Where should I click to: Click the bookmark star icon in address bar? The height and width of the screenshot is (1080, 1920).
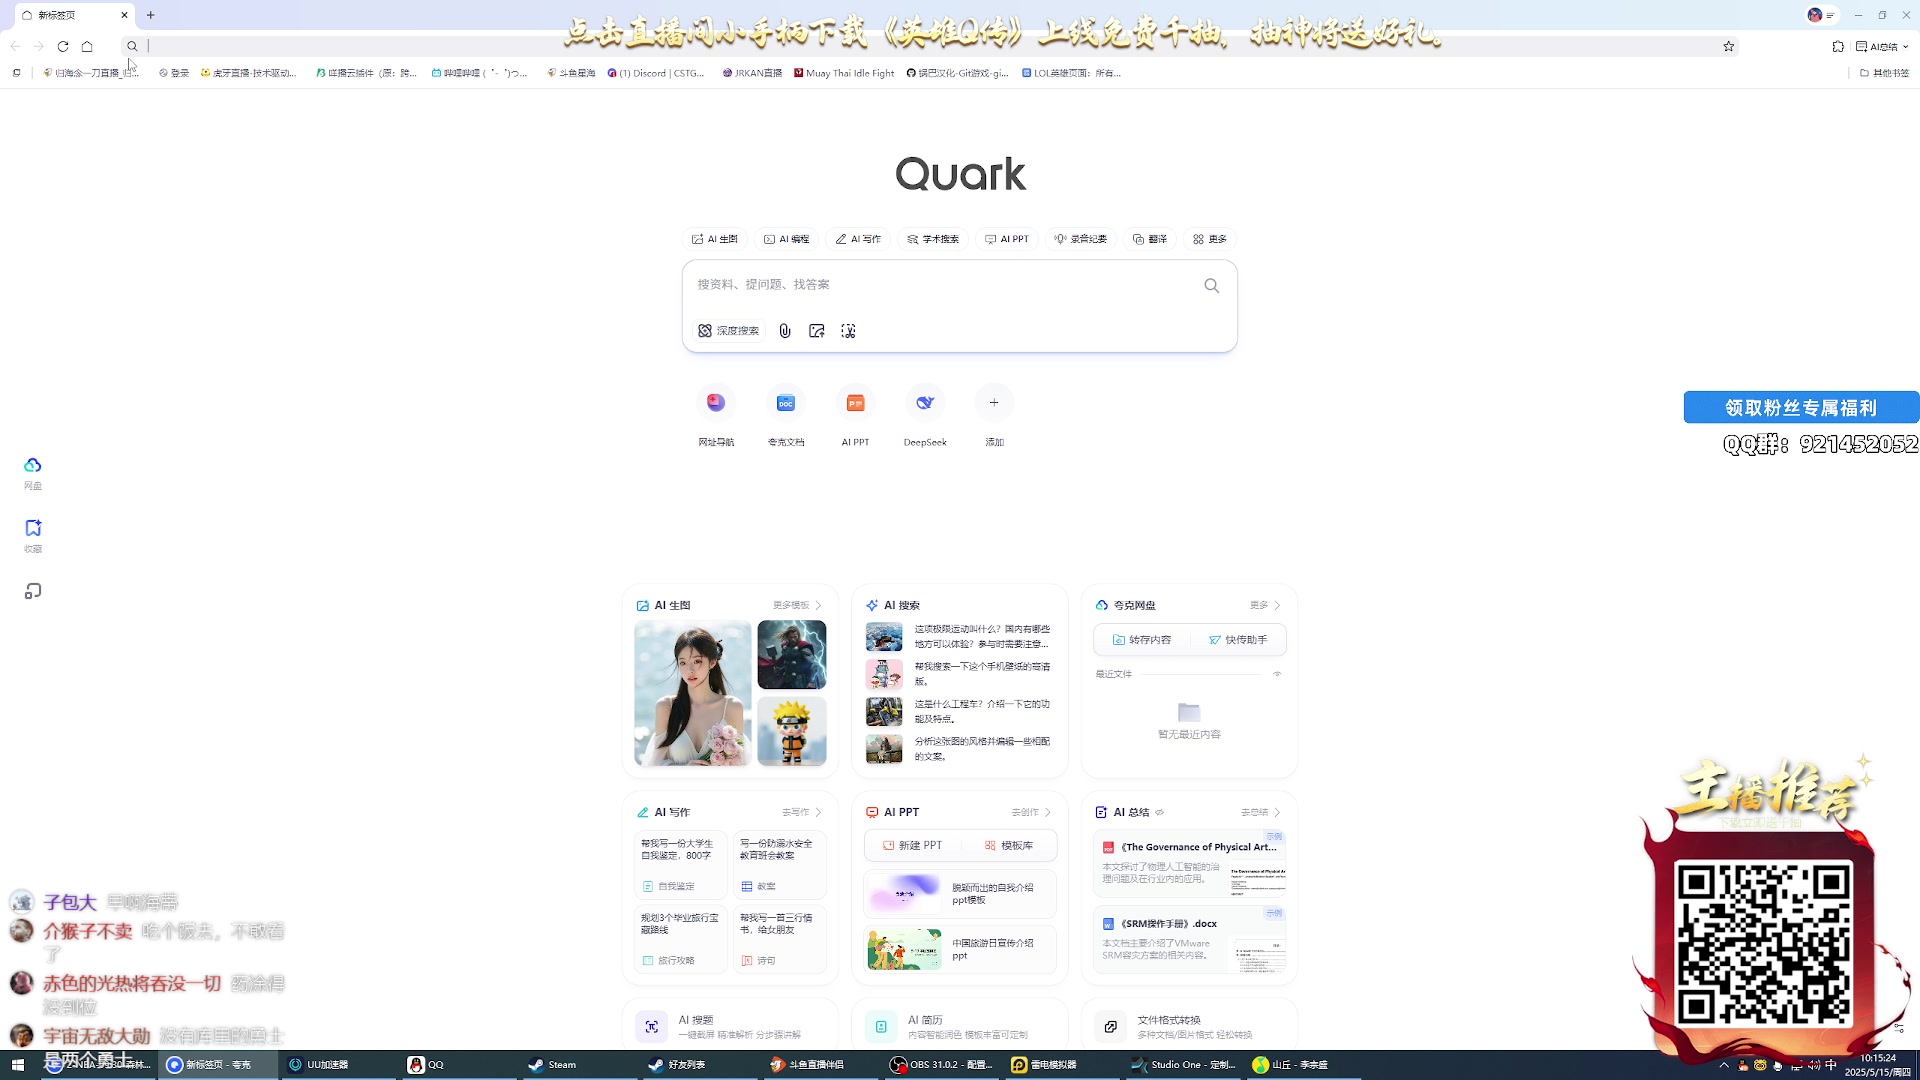(1728, 46)
